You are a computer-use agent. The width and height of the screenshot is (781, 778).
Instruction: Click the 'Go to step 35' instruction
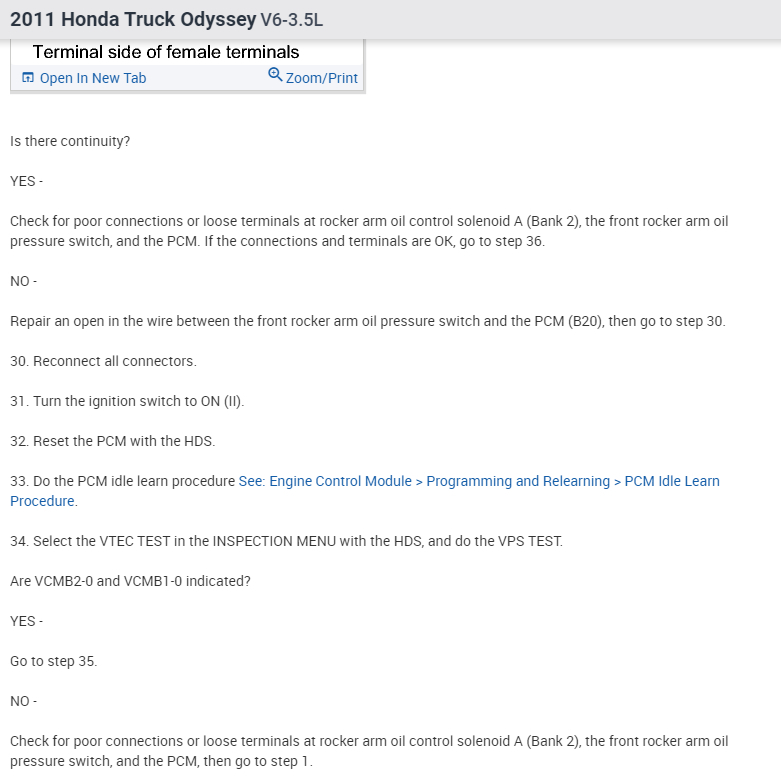pyautogui.click(x=54, y=661)
